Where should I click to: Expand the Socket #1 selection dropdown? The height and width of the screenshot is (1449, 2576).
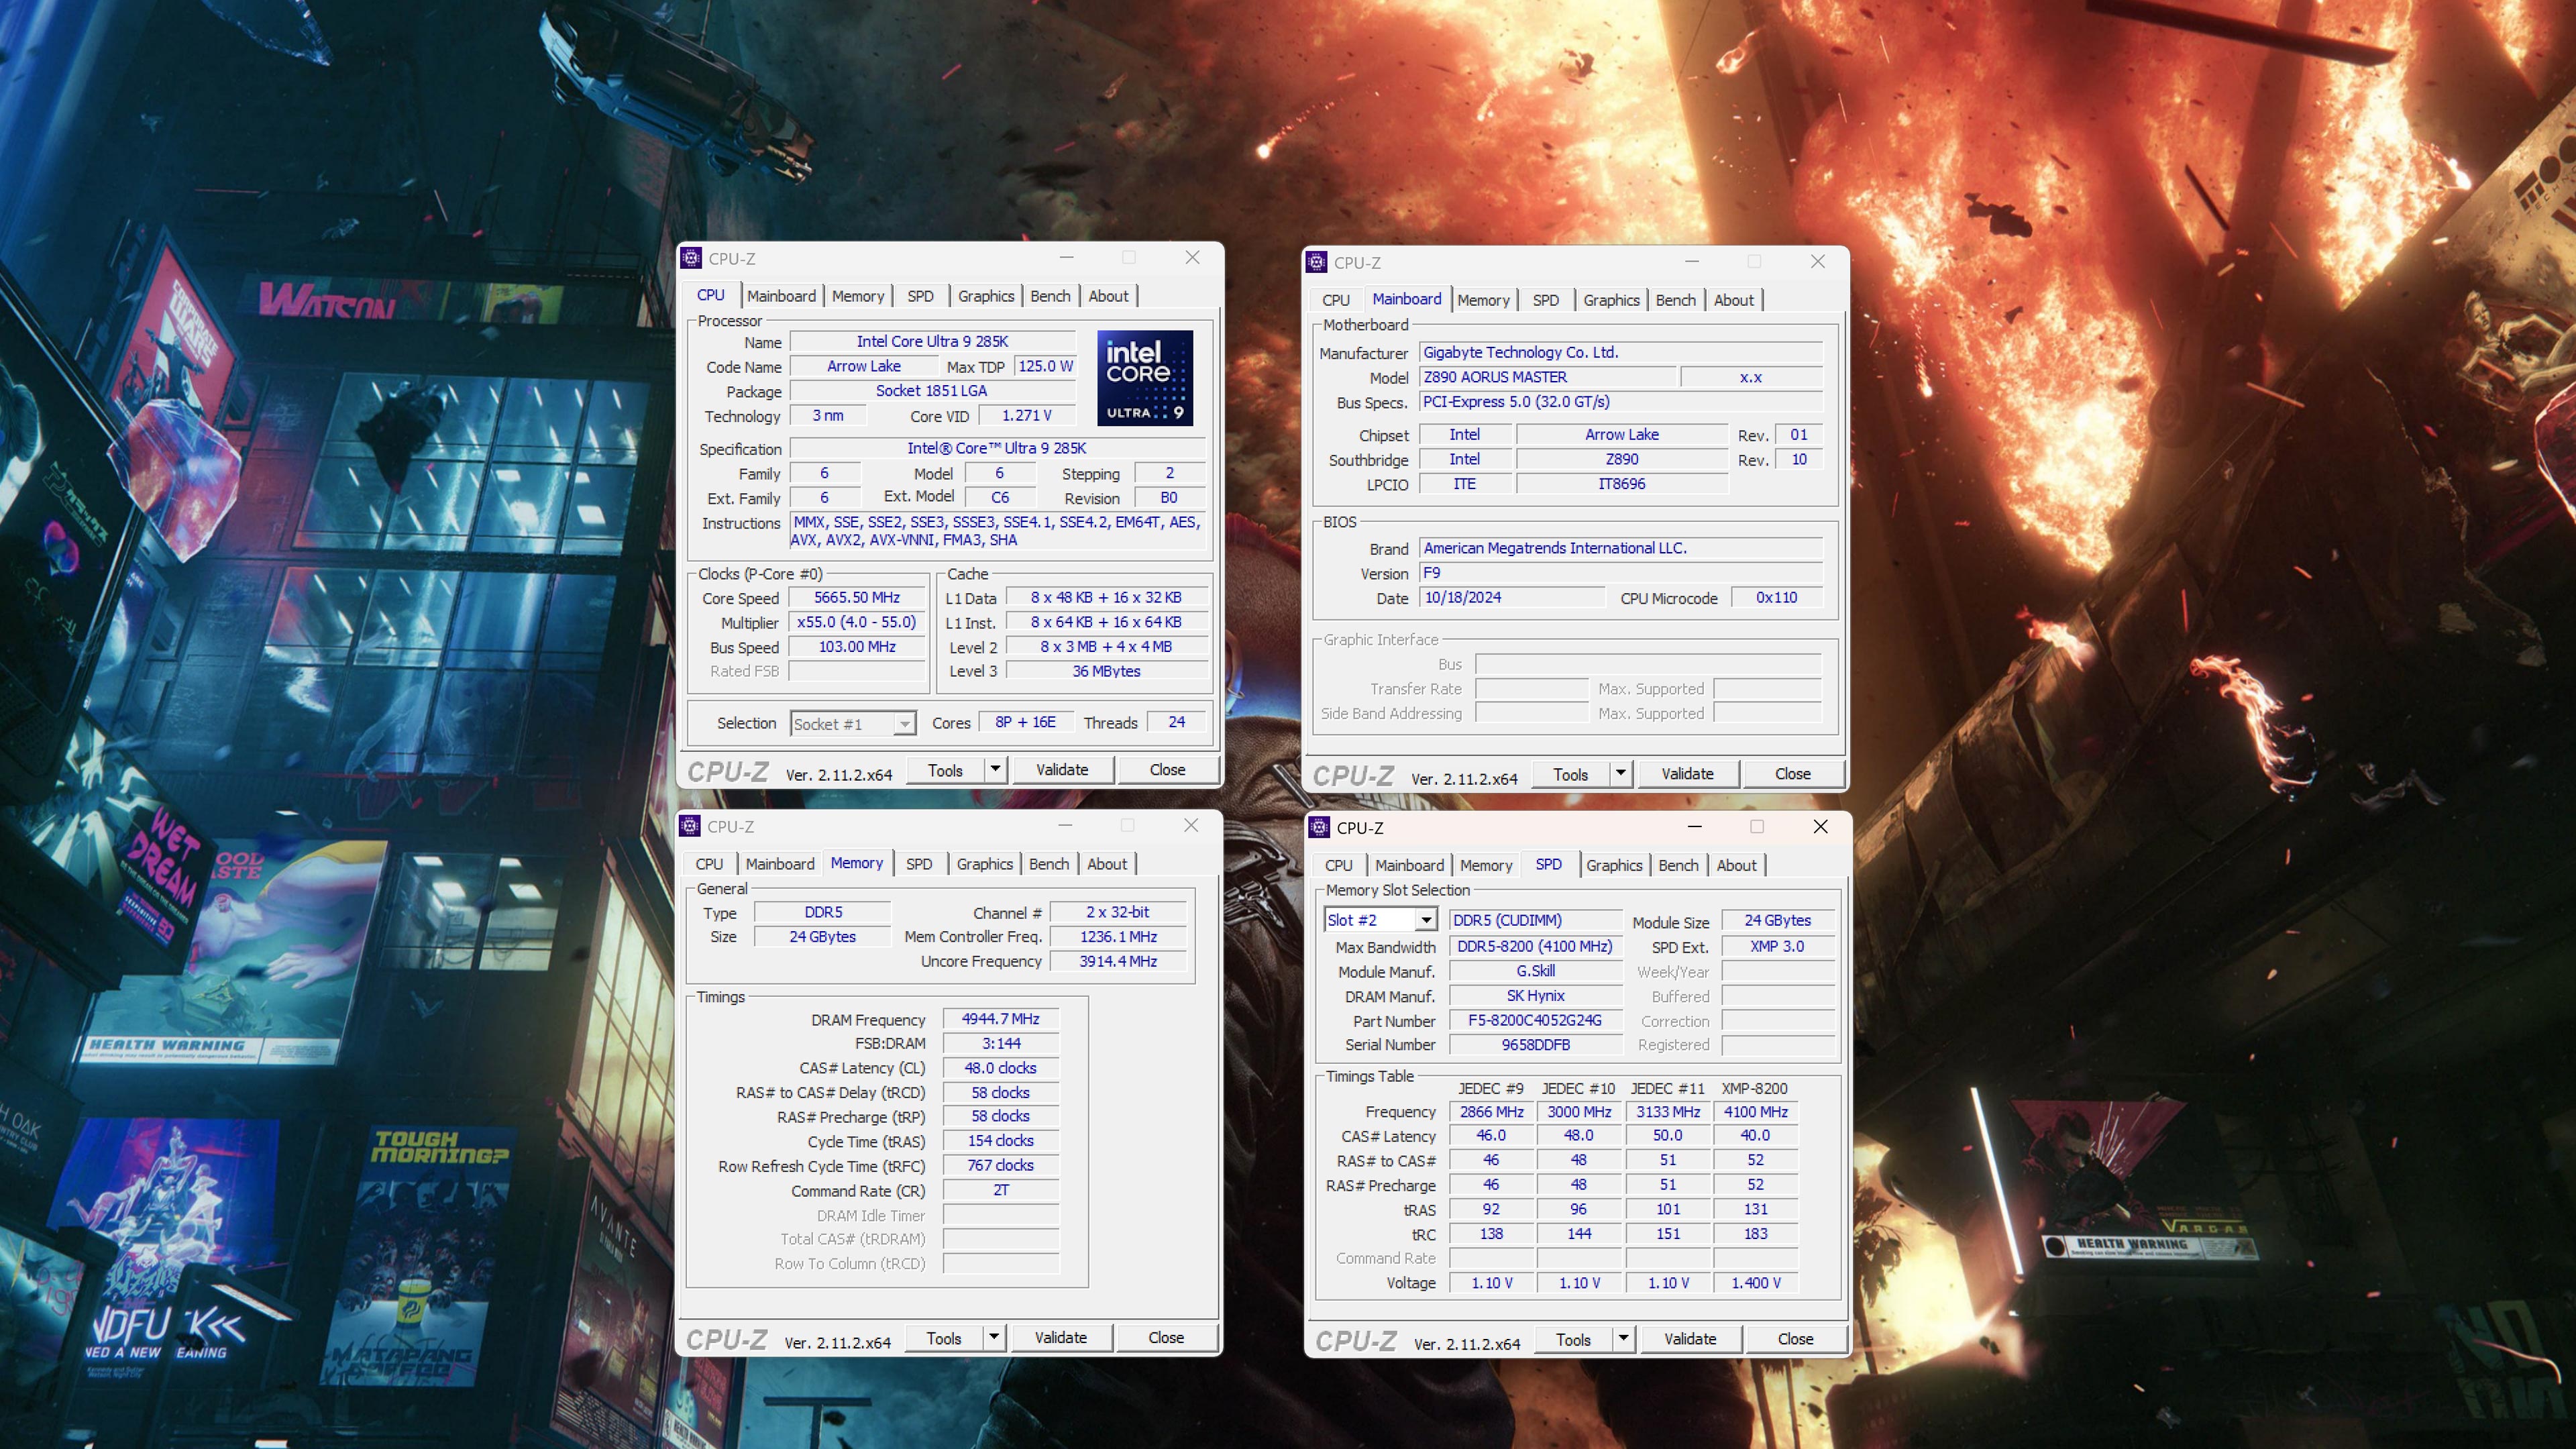point(904,724)
